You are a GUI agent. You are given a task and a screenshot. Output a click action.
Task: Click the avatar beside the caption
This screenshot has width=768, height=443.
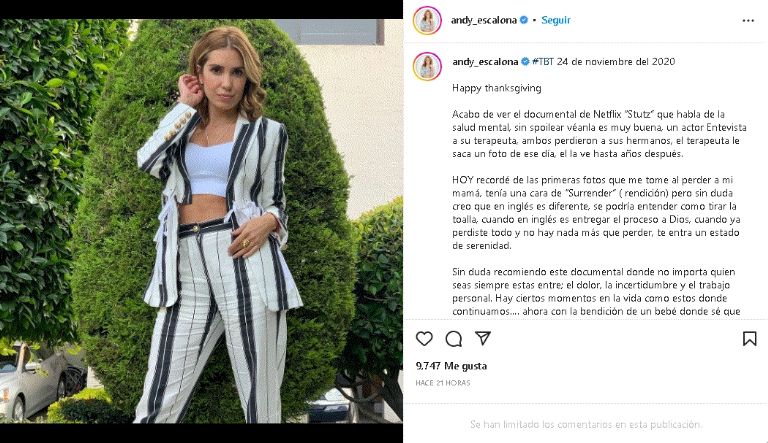(x=427, y=66)
